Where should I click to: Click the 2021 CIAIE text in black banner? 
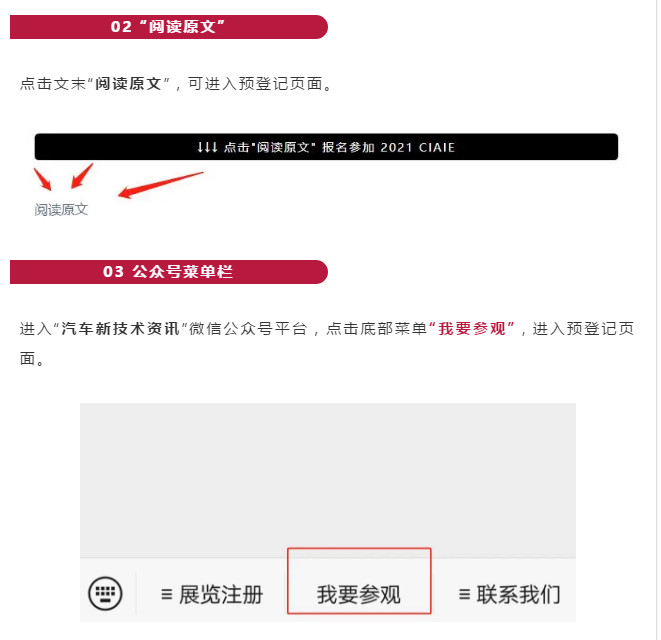417,147
